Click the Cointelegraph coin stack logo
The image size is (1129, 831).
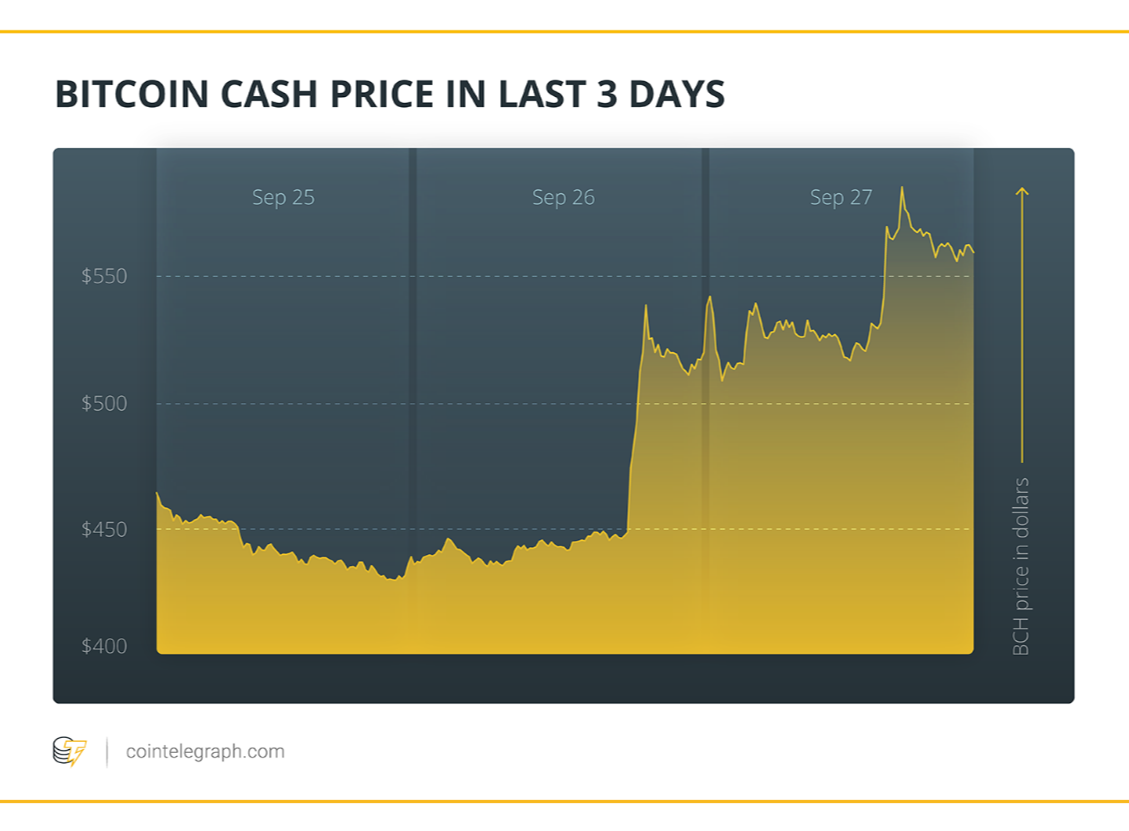70,751
